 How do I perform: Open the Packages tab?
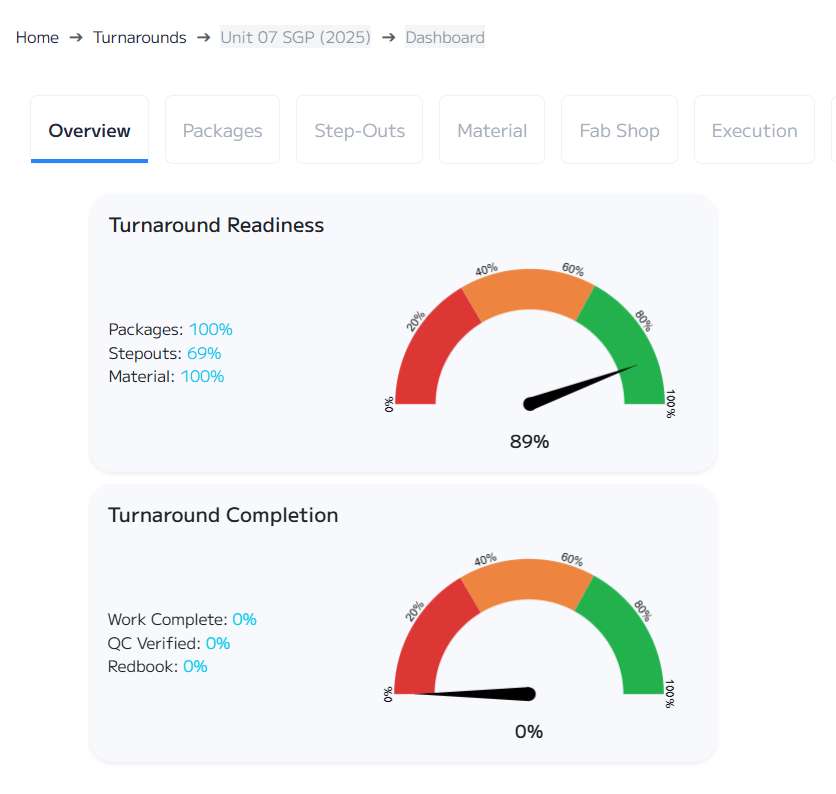[x=222, y=130]
